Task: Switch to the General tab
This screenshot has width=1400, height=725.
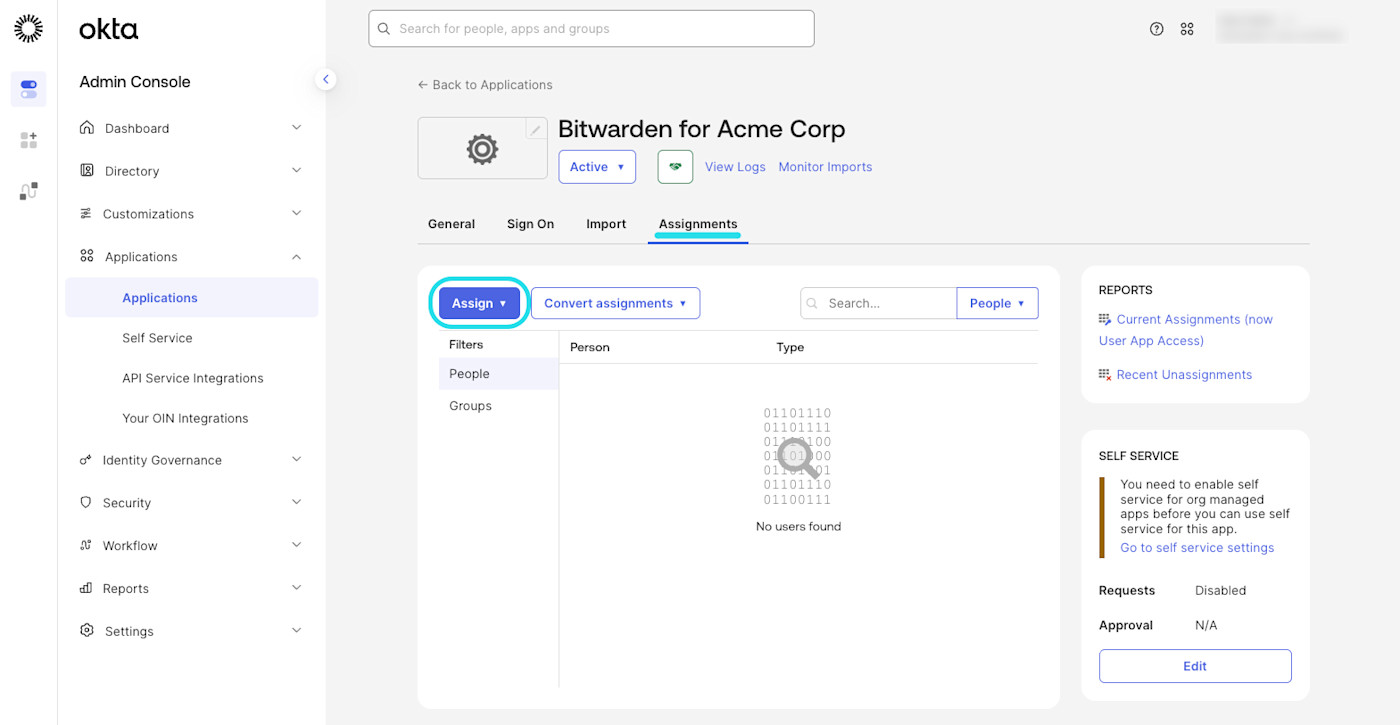Action: 451,224
